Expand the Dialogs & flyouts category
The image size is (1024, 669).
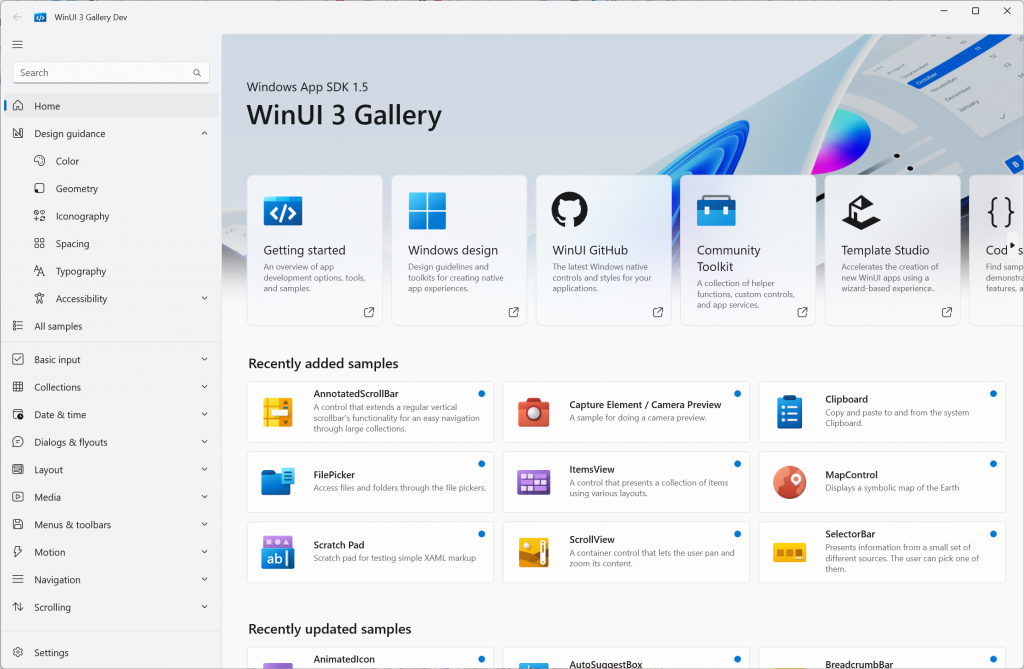click(204, 442)
